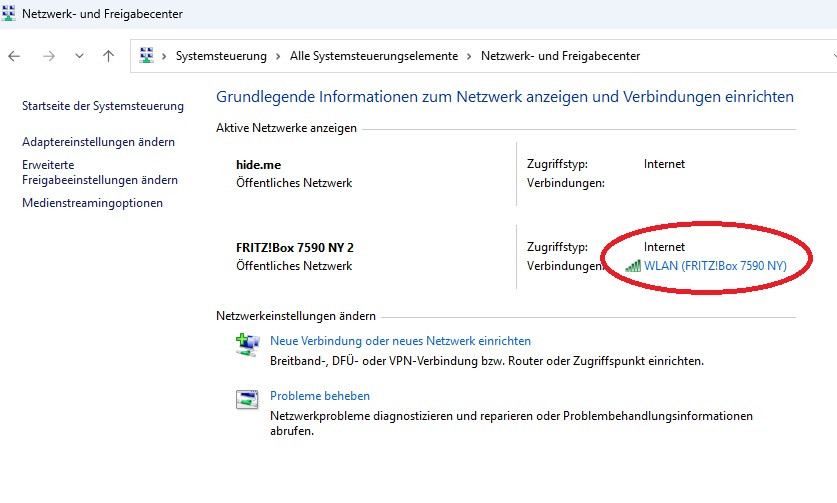Viewport: 837px width, 503px height.
Task: Click the icon beside Neue Verbindung einrichten
Action: coord(247,346)
